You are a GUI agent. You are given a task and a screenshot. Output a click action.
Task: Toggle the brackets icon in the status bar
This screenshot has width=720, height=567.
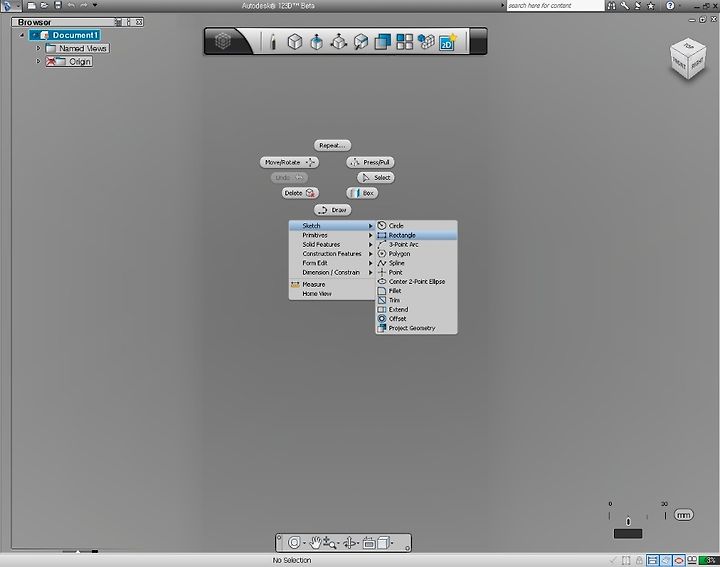click(x=626, y=560)
